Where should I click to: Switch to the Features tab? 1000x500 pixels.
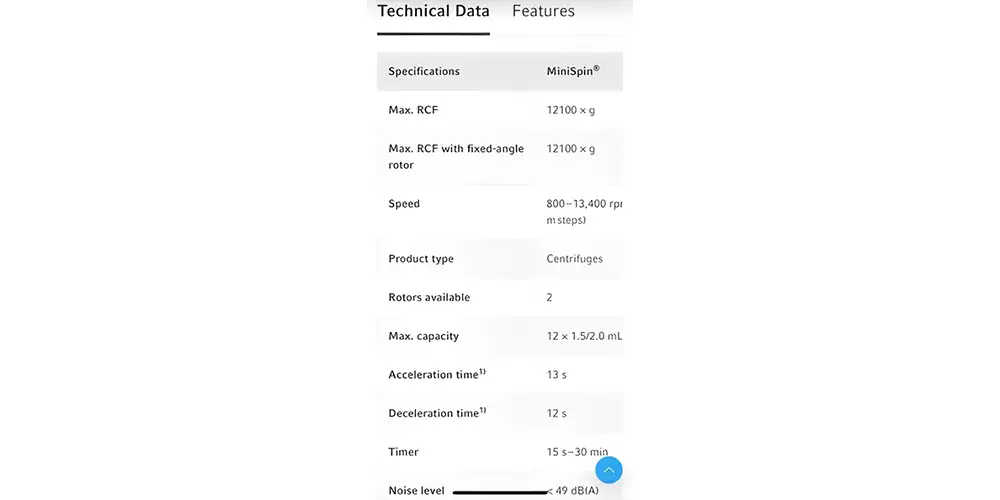(543, 11)
